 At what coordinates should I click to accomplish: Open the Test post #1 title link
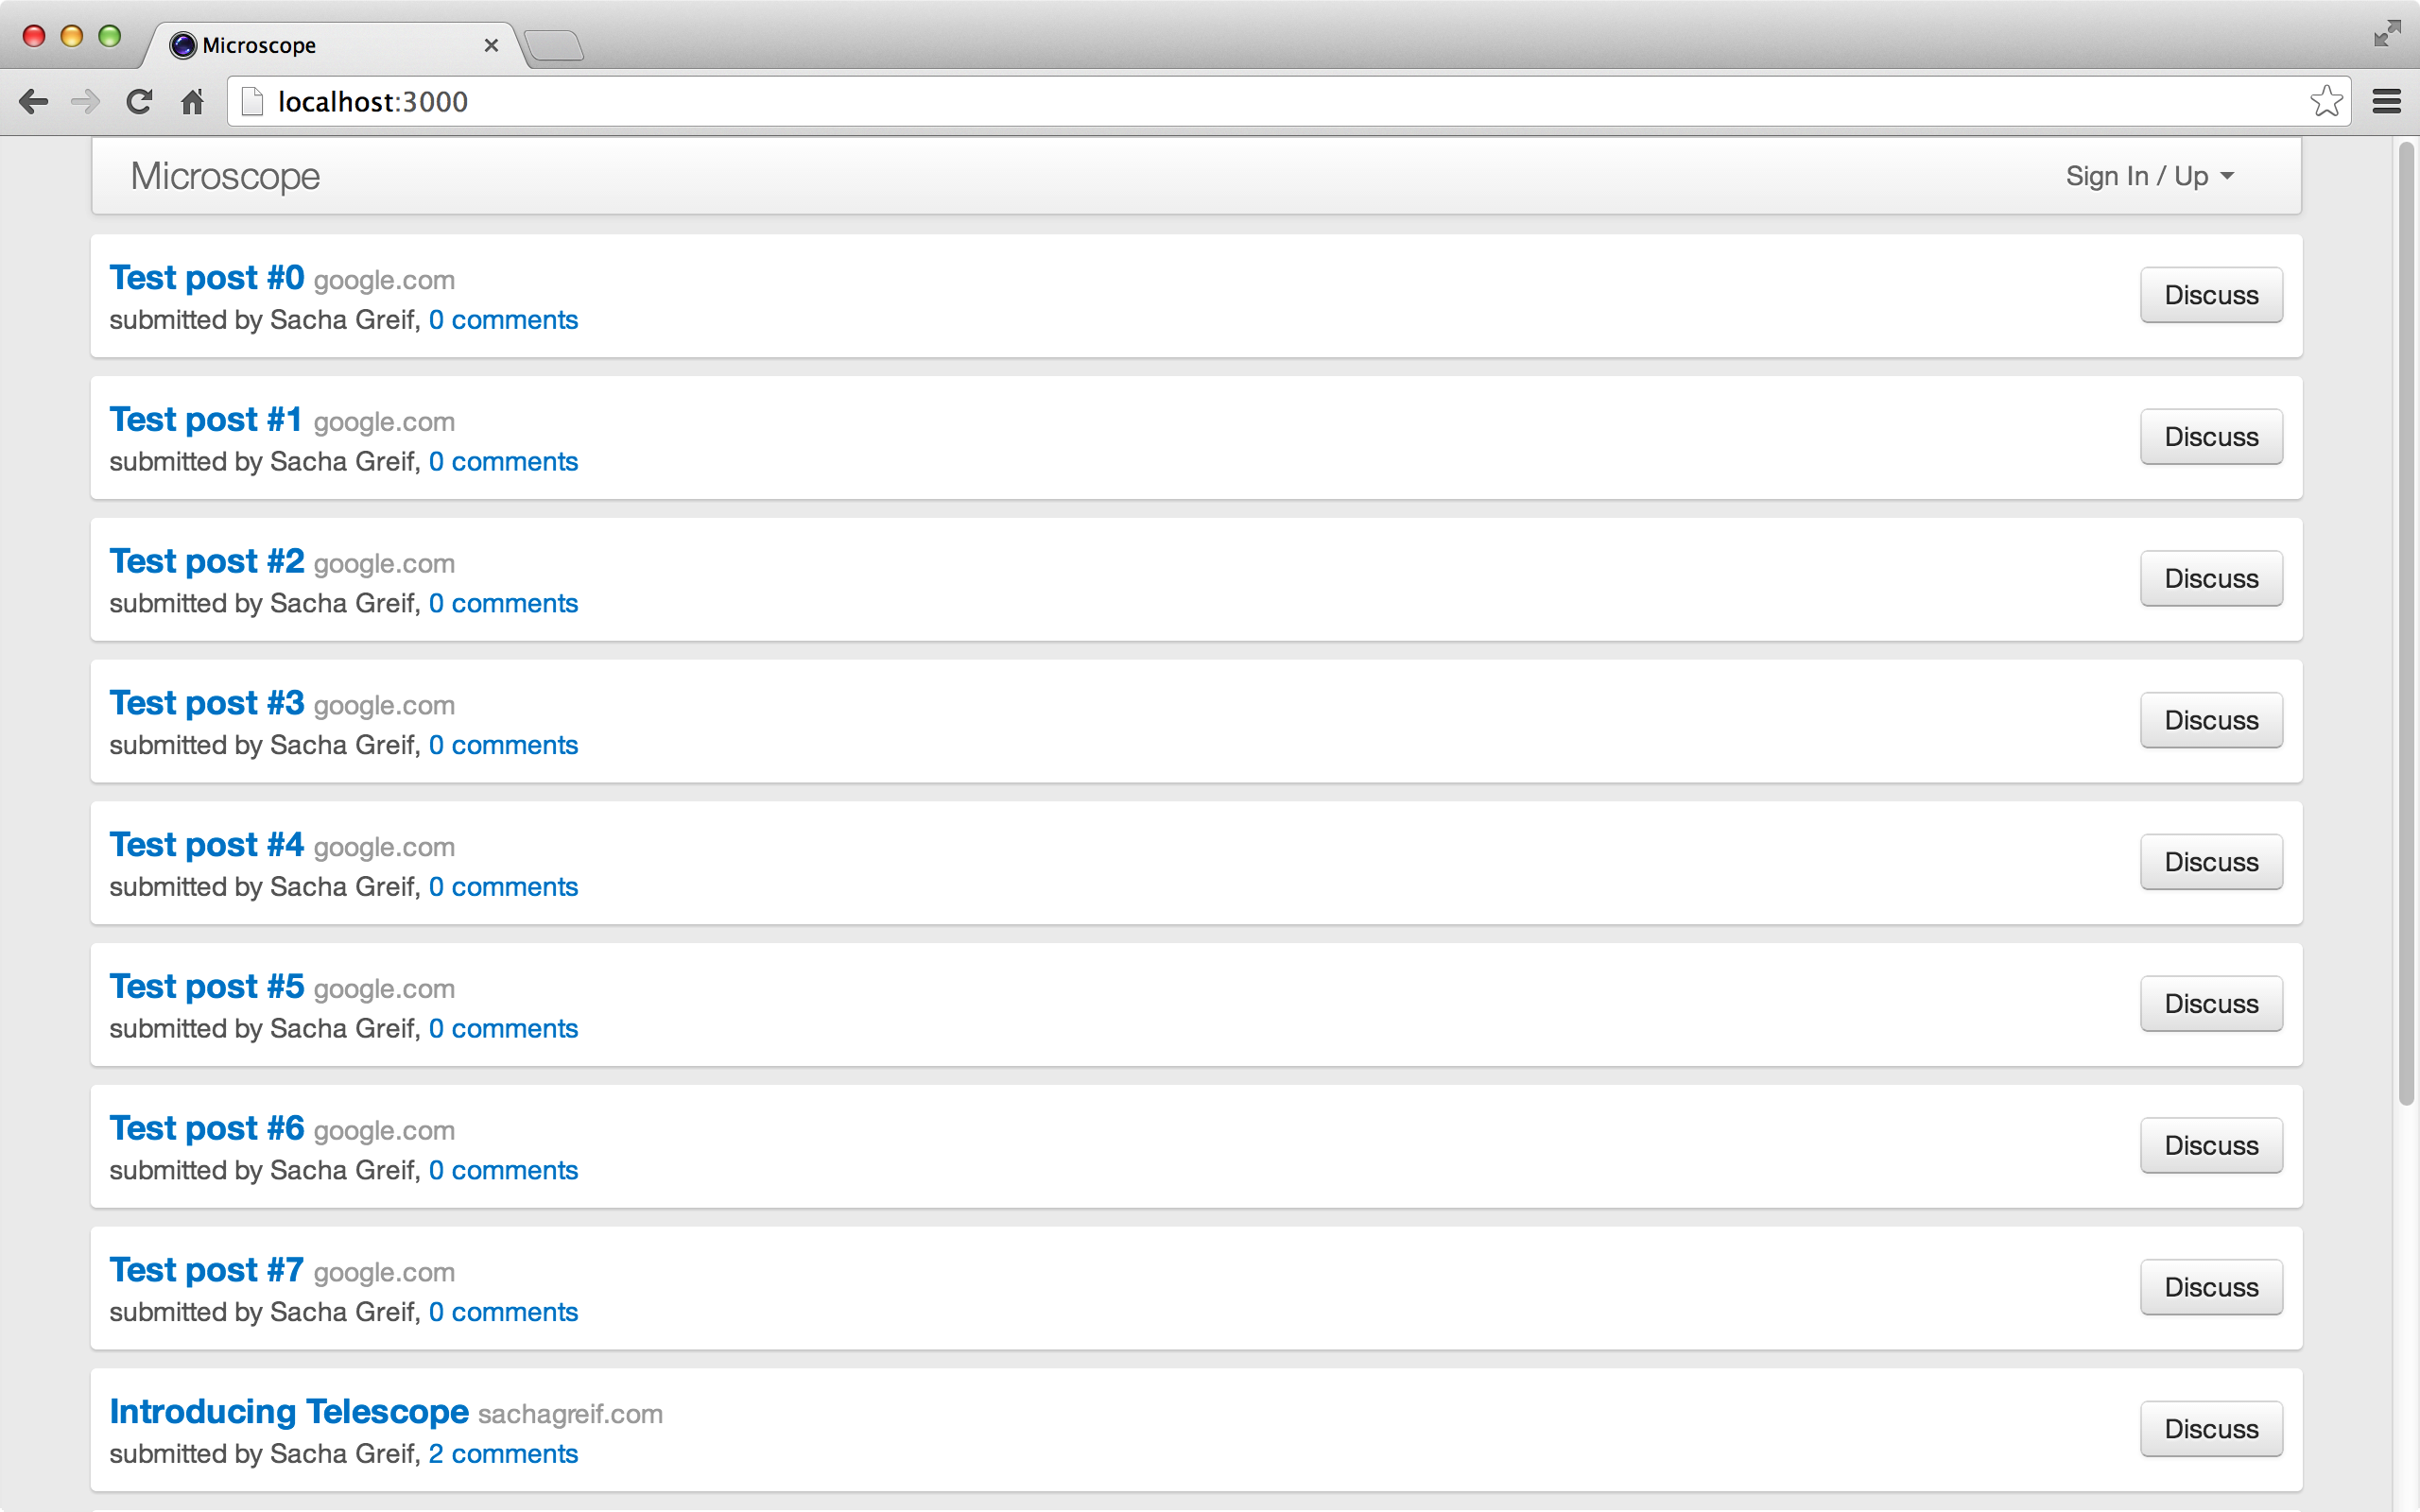[206, 420]
